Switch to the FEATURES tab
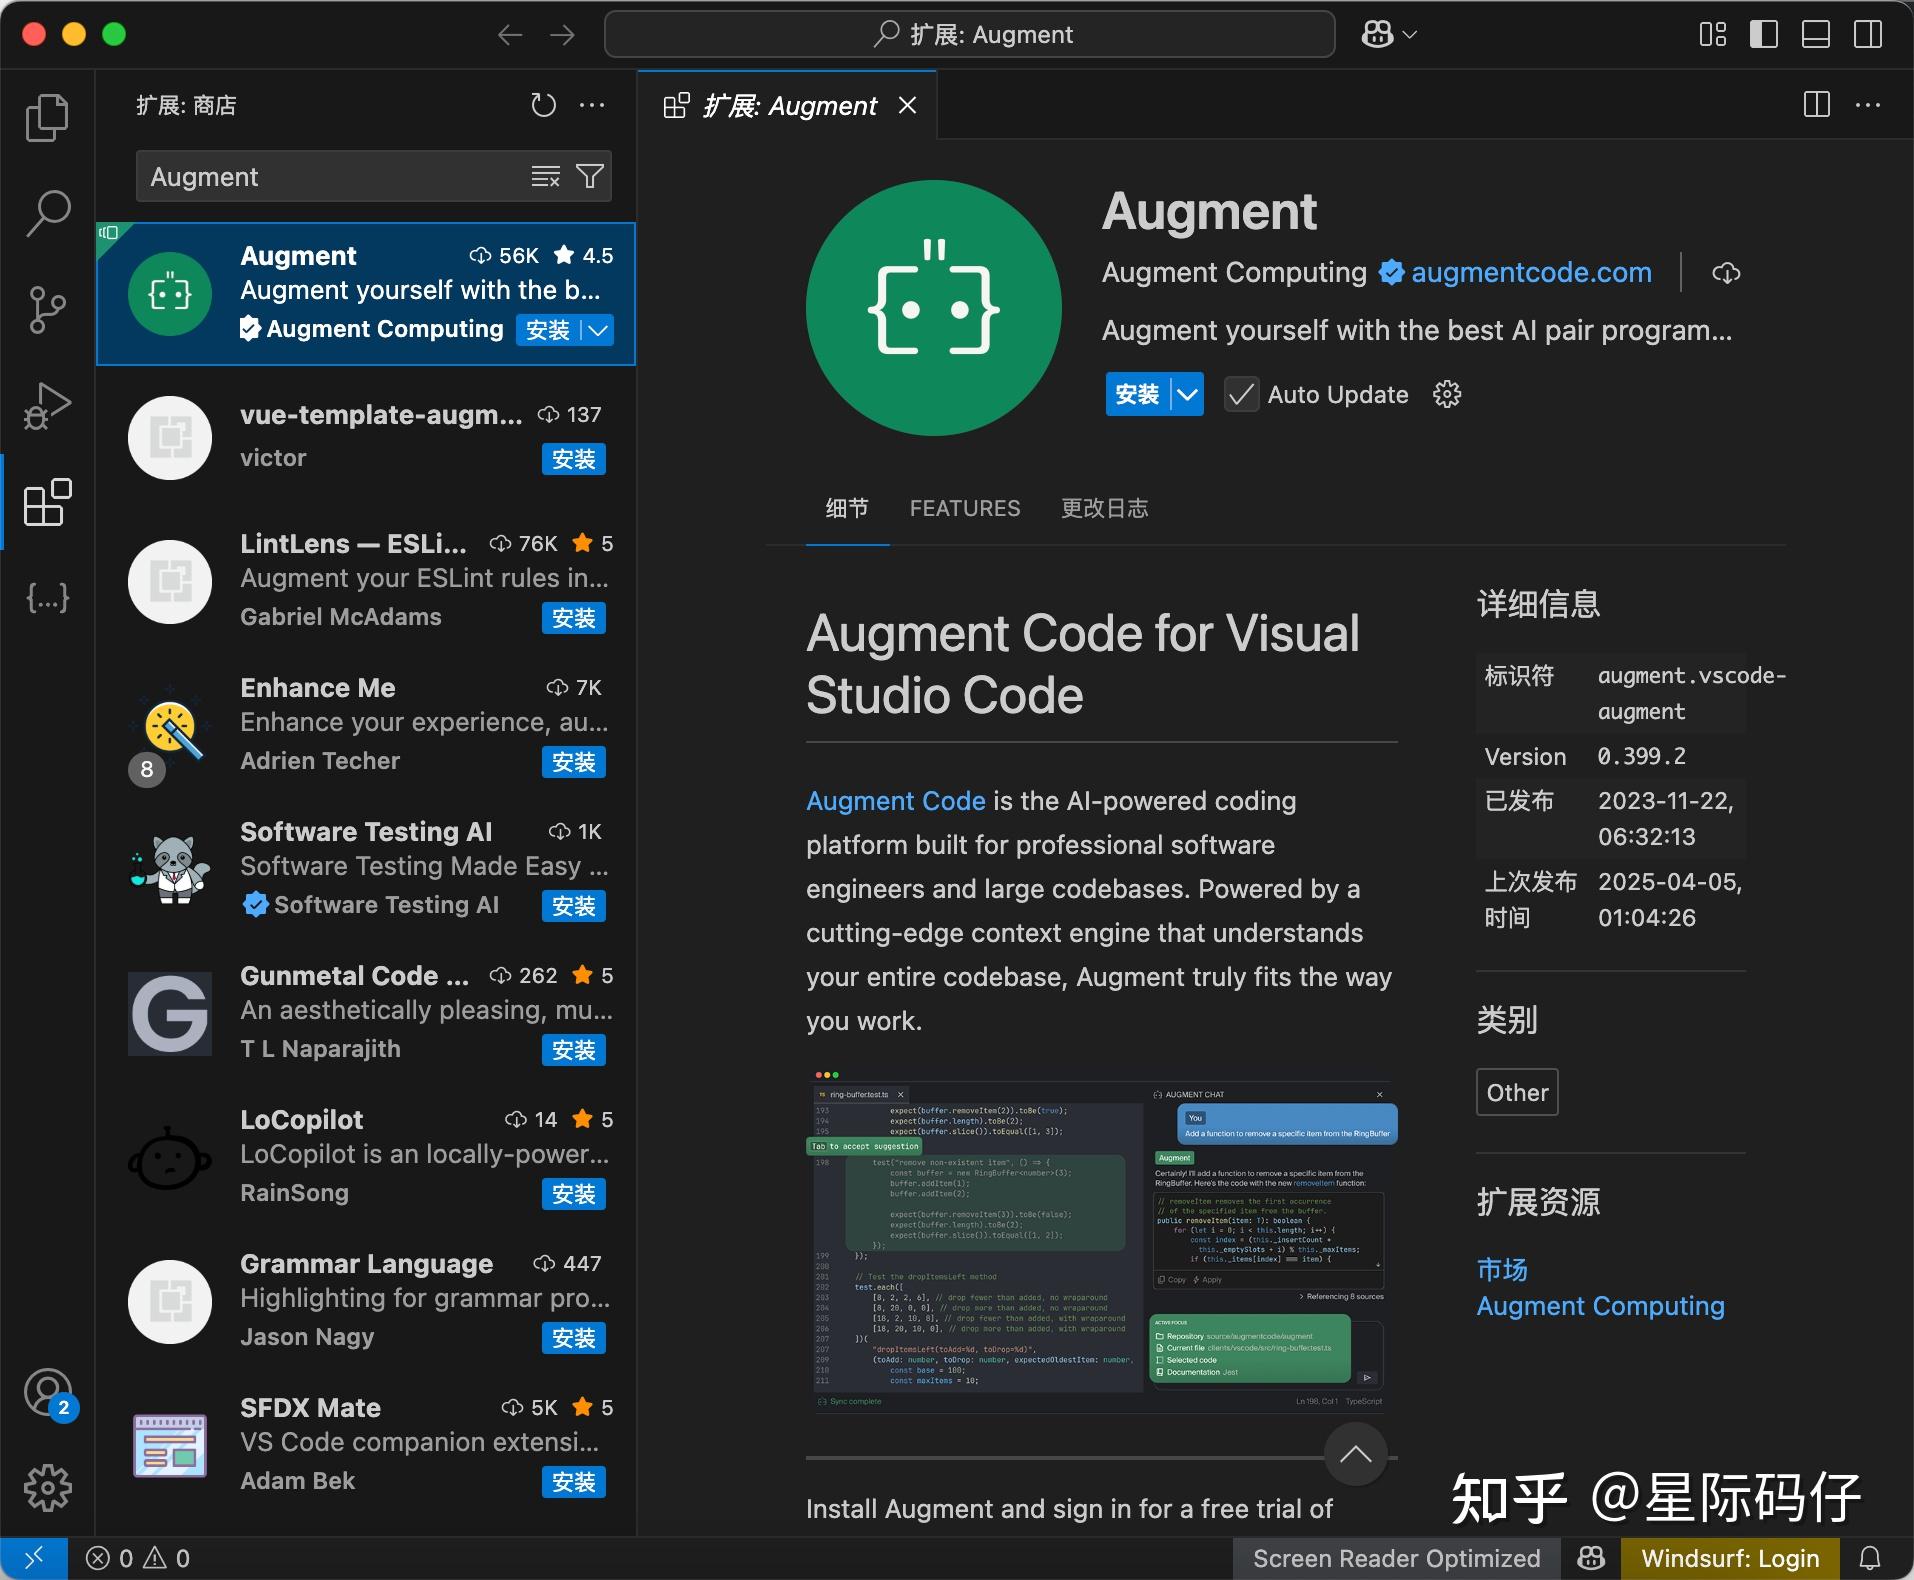This screenshot has height=1580, width=1914. coord(964,508)
